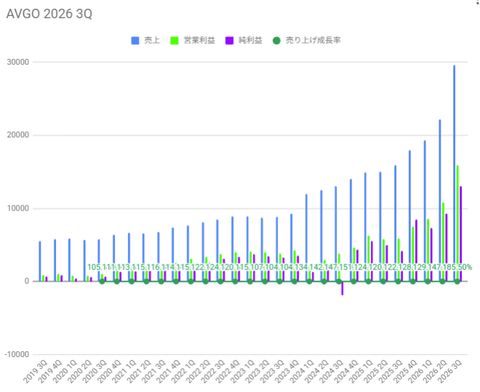This screenshot has height=392, width=480.
Task: Click the 2025 3Q x-axis label
Action: click(x=391, y=371)
